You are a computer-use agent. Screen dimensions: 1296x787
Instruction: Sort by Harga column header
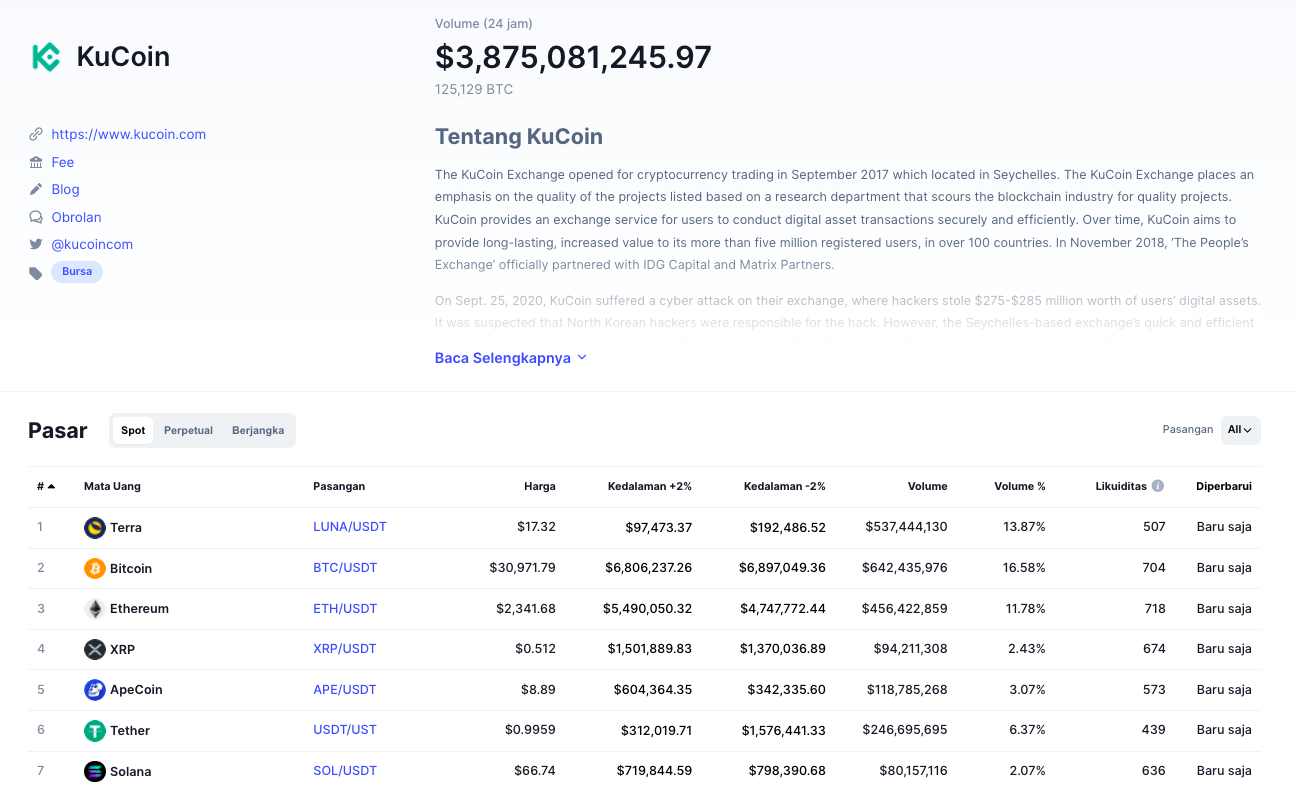pyautogui.click(x=540, y=486)
